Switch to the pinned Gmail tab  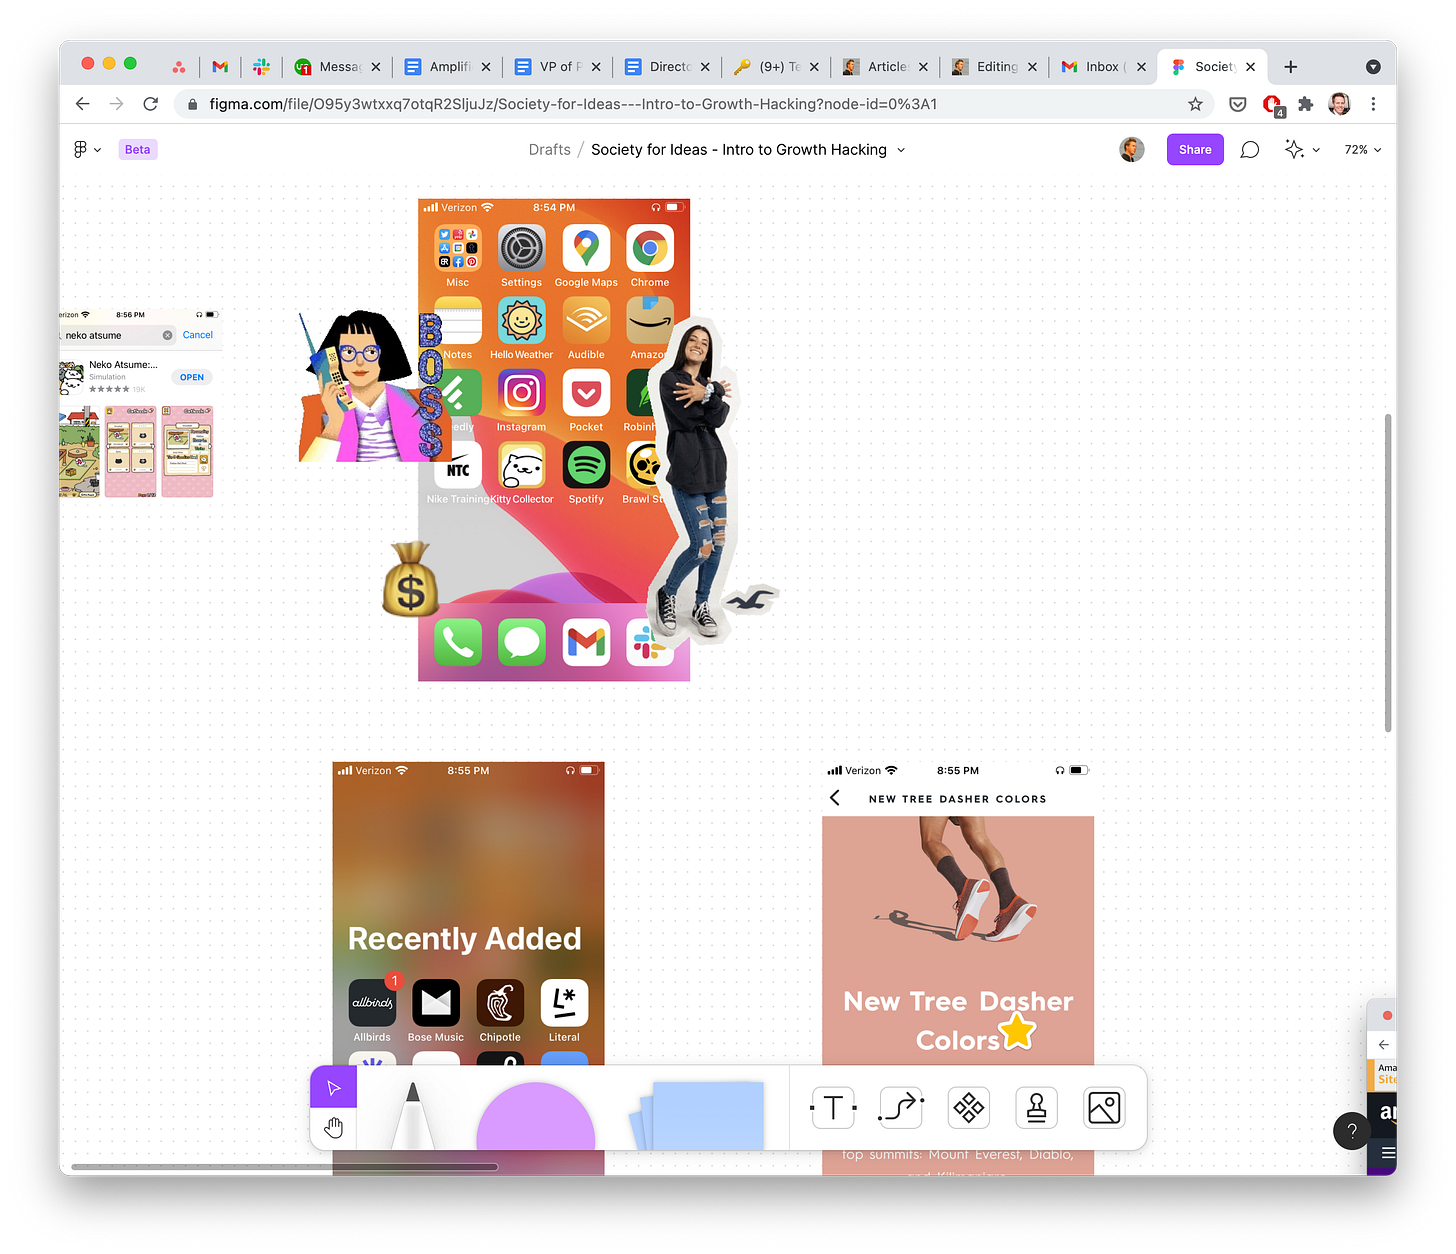tap(220, 67)
